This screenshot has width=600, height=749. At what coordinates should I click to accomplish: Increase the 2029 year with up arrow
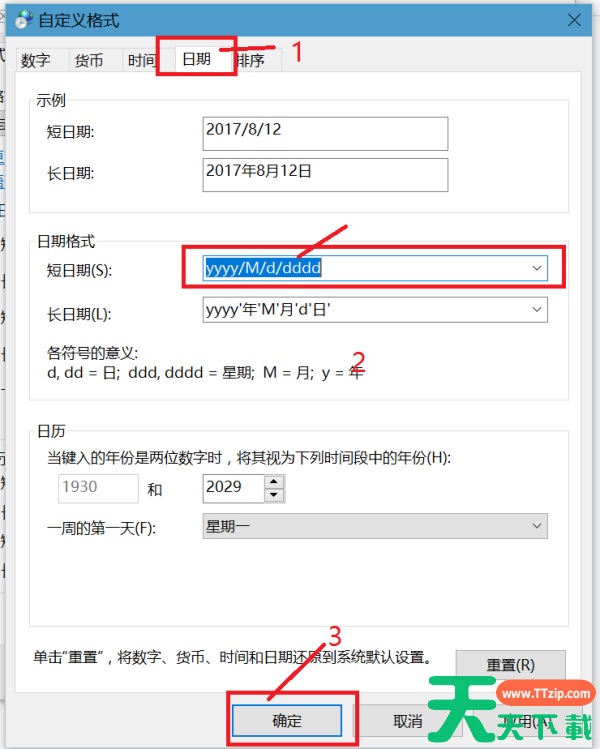click(x=274, y=482)
